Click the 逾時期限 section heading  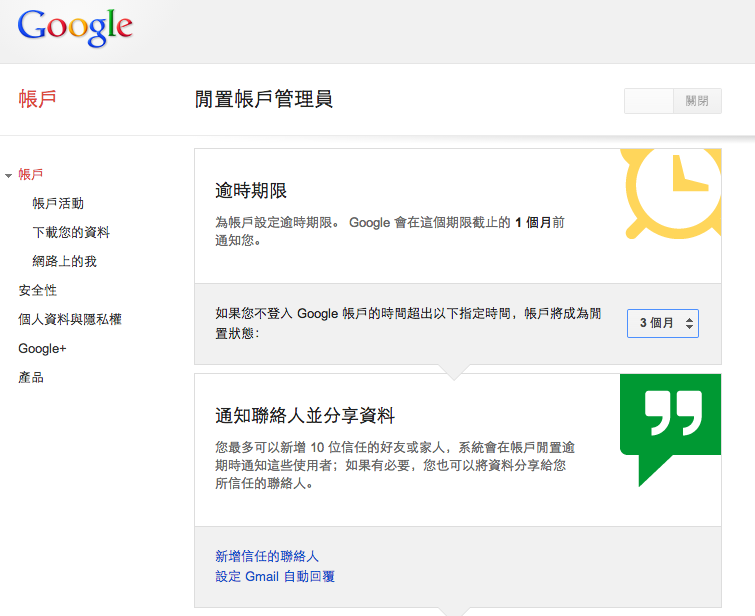(x=251, y=191)
